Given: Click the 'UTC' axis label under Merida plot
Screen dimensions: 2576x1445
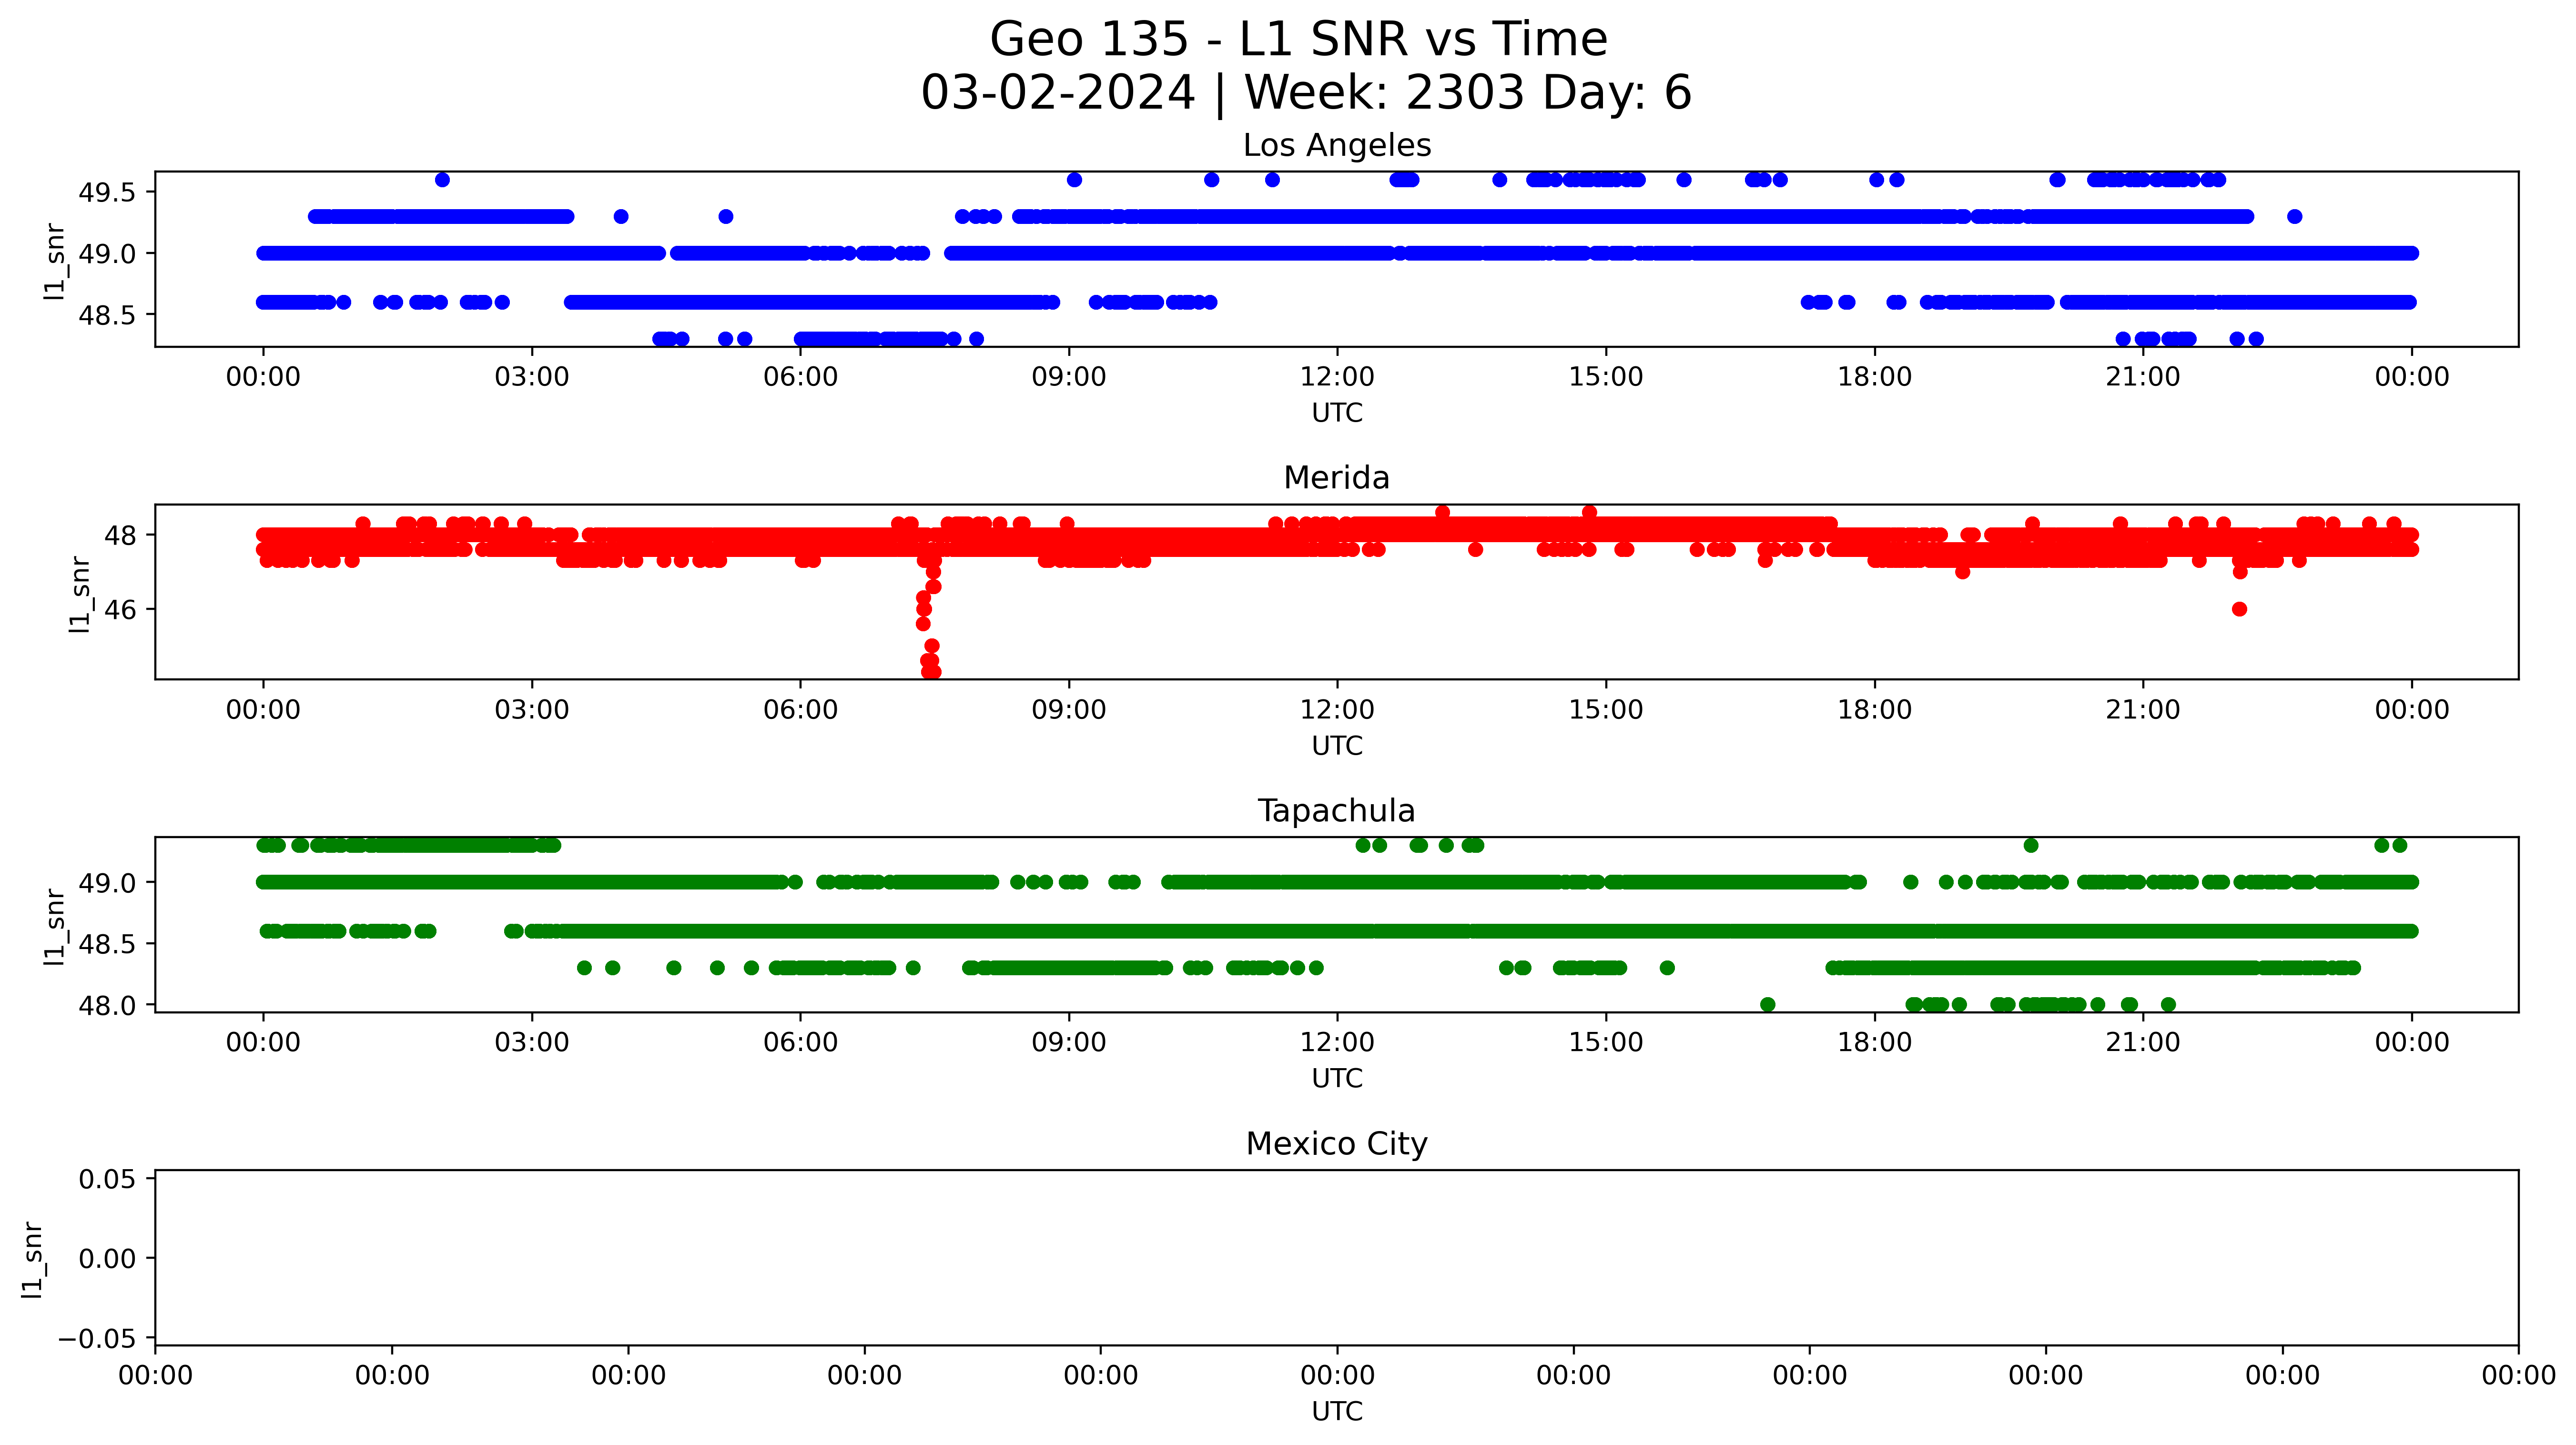Looking at the screenshot, I should (x=1337, y=746).
